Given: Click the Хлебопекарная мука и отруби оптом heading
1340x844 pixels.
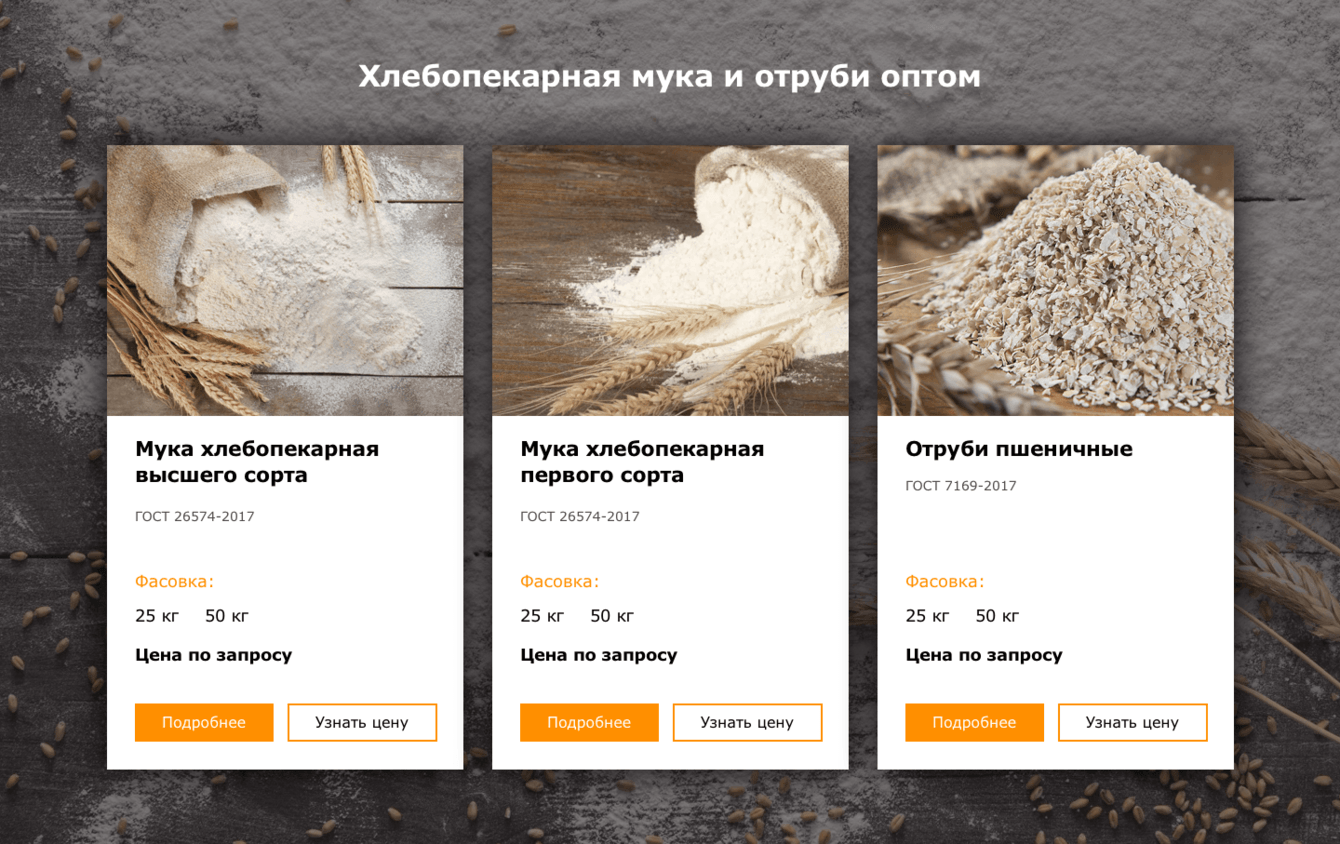Looking at the screenshot, I should click(670, 76).
